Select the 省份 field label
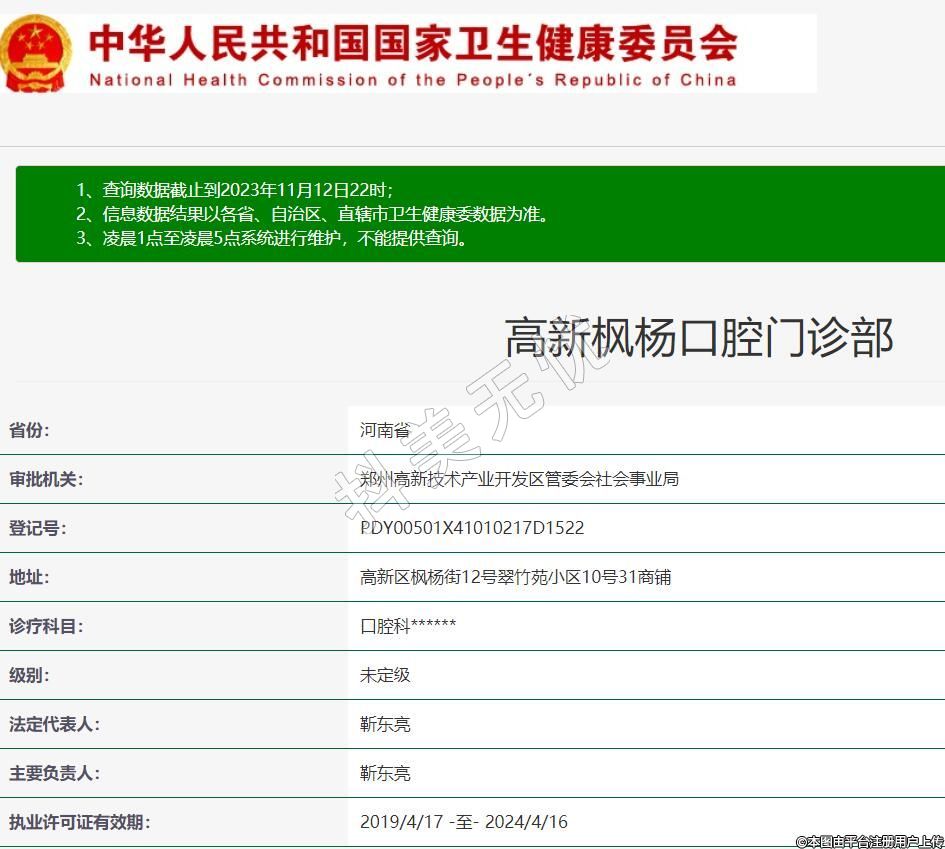 [x=29, y=430]
